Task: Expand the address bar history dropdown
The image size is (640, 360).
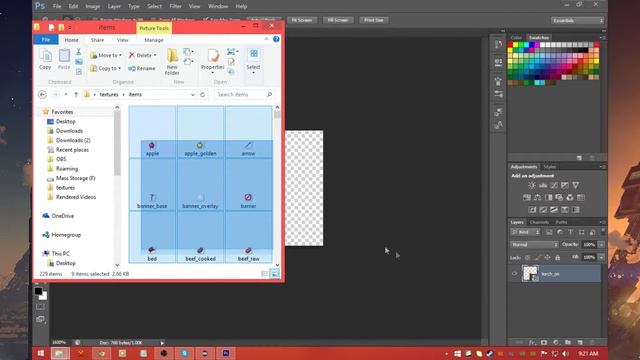Action: click(x=193, y=94)
